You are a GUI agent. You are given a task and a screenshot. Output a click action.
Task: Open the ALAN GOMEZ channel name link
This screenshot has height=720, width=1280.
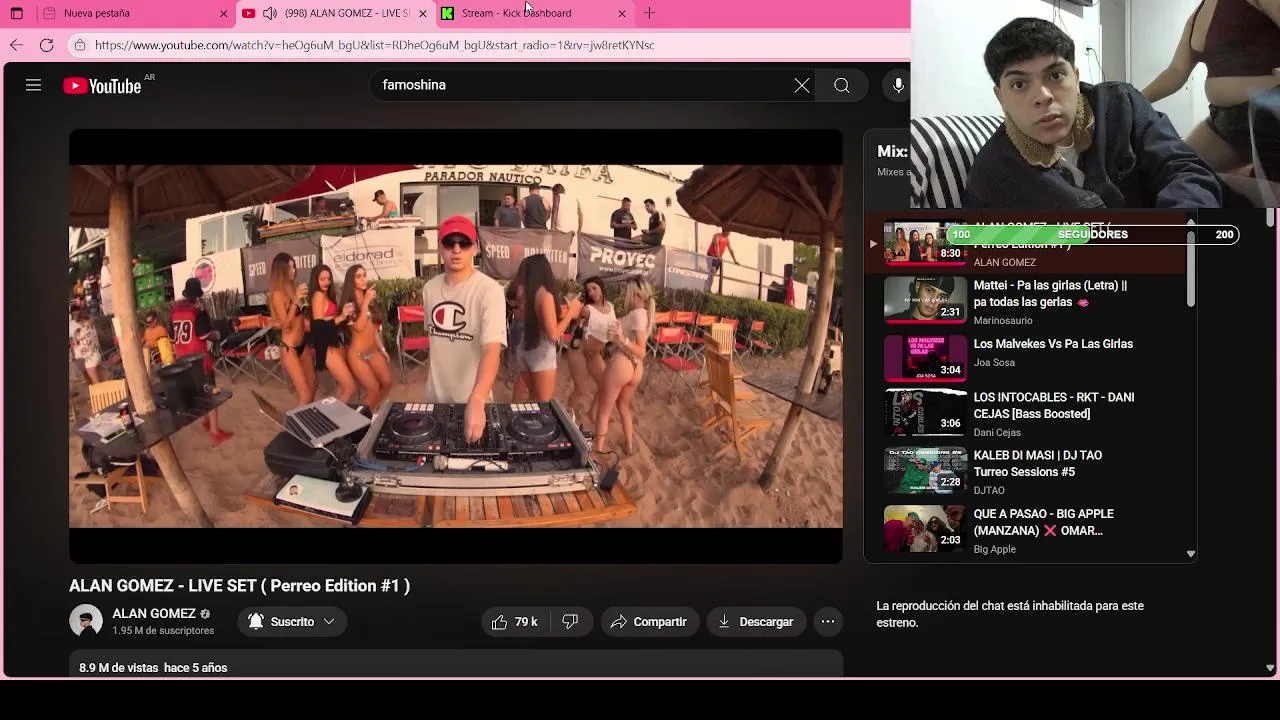[154, 614]
